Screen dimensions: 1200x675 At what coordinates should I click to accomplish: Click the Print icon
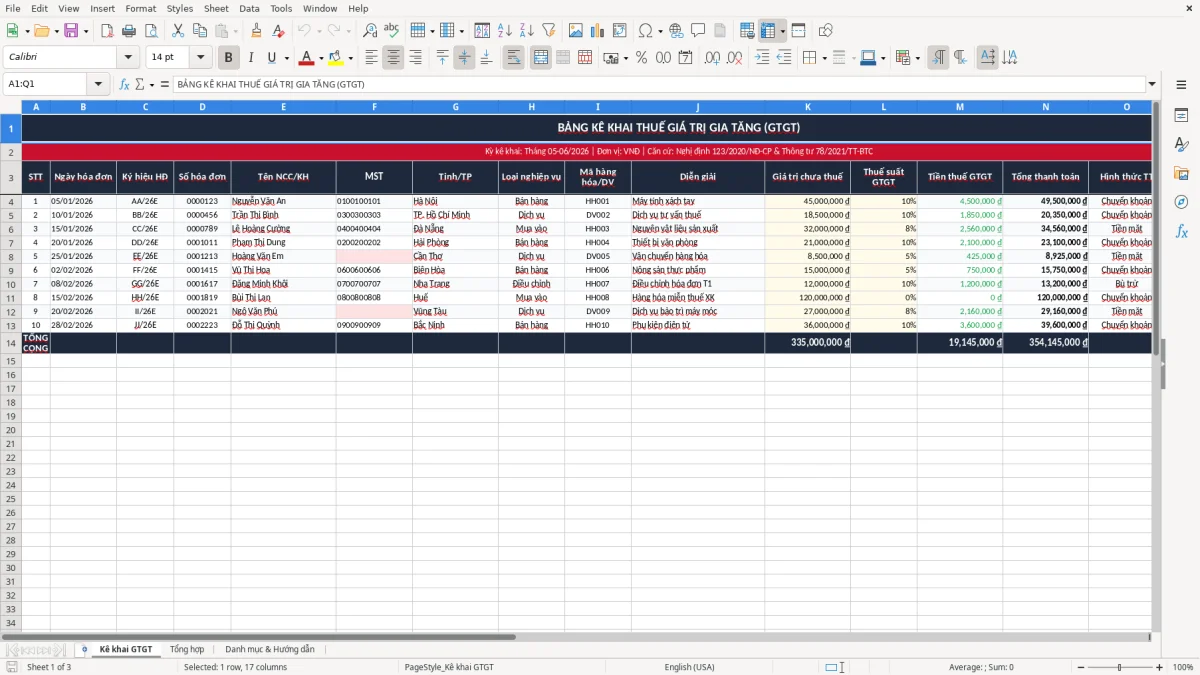coord(129,31)
